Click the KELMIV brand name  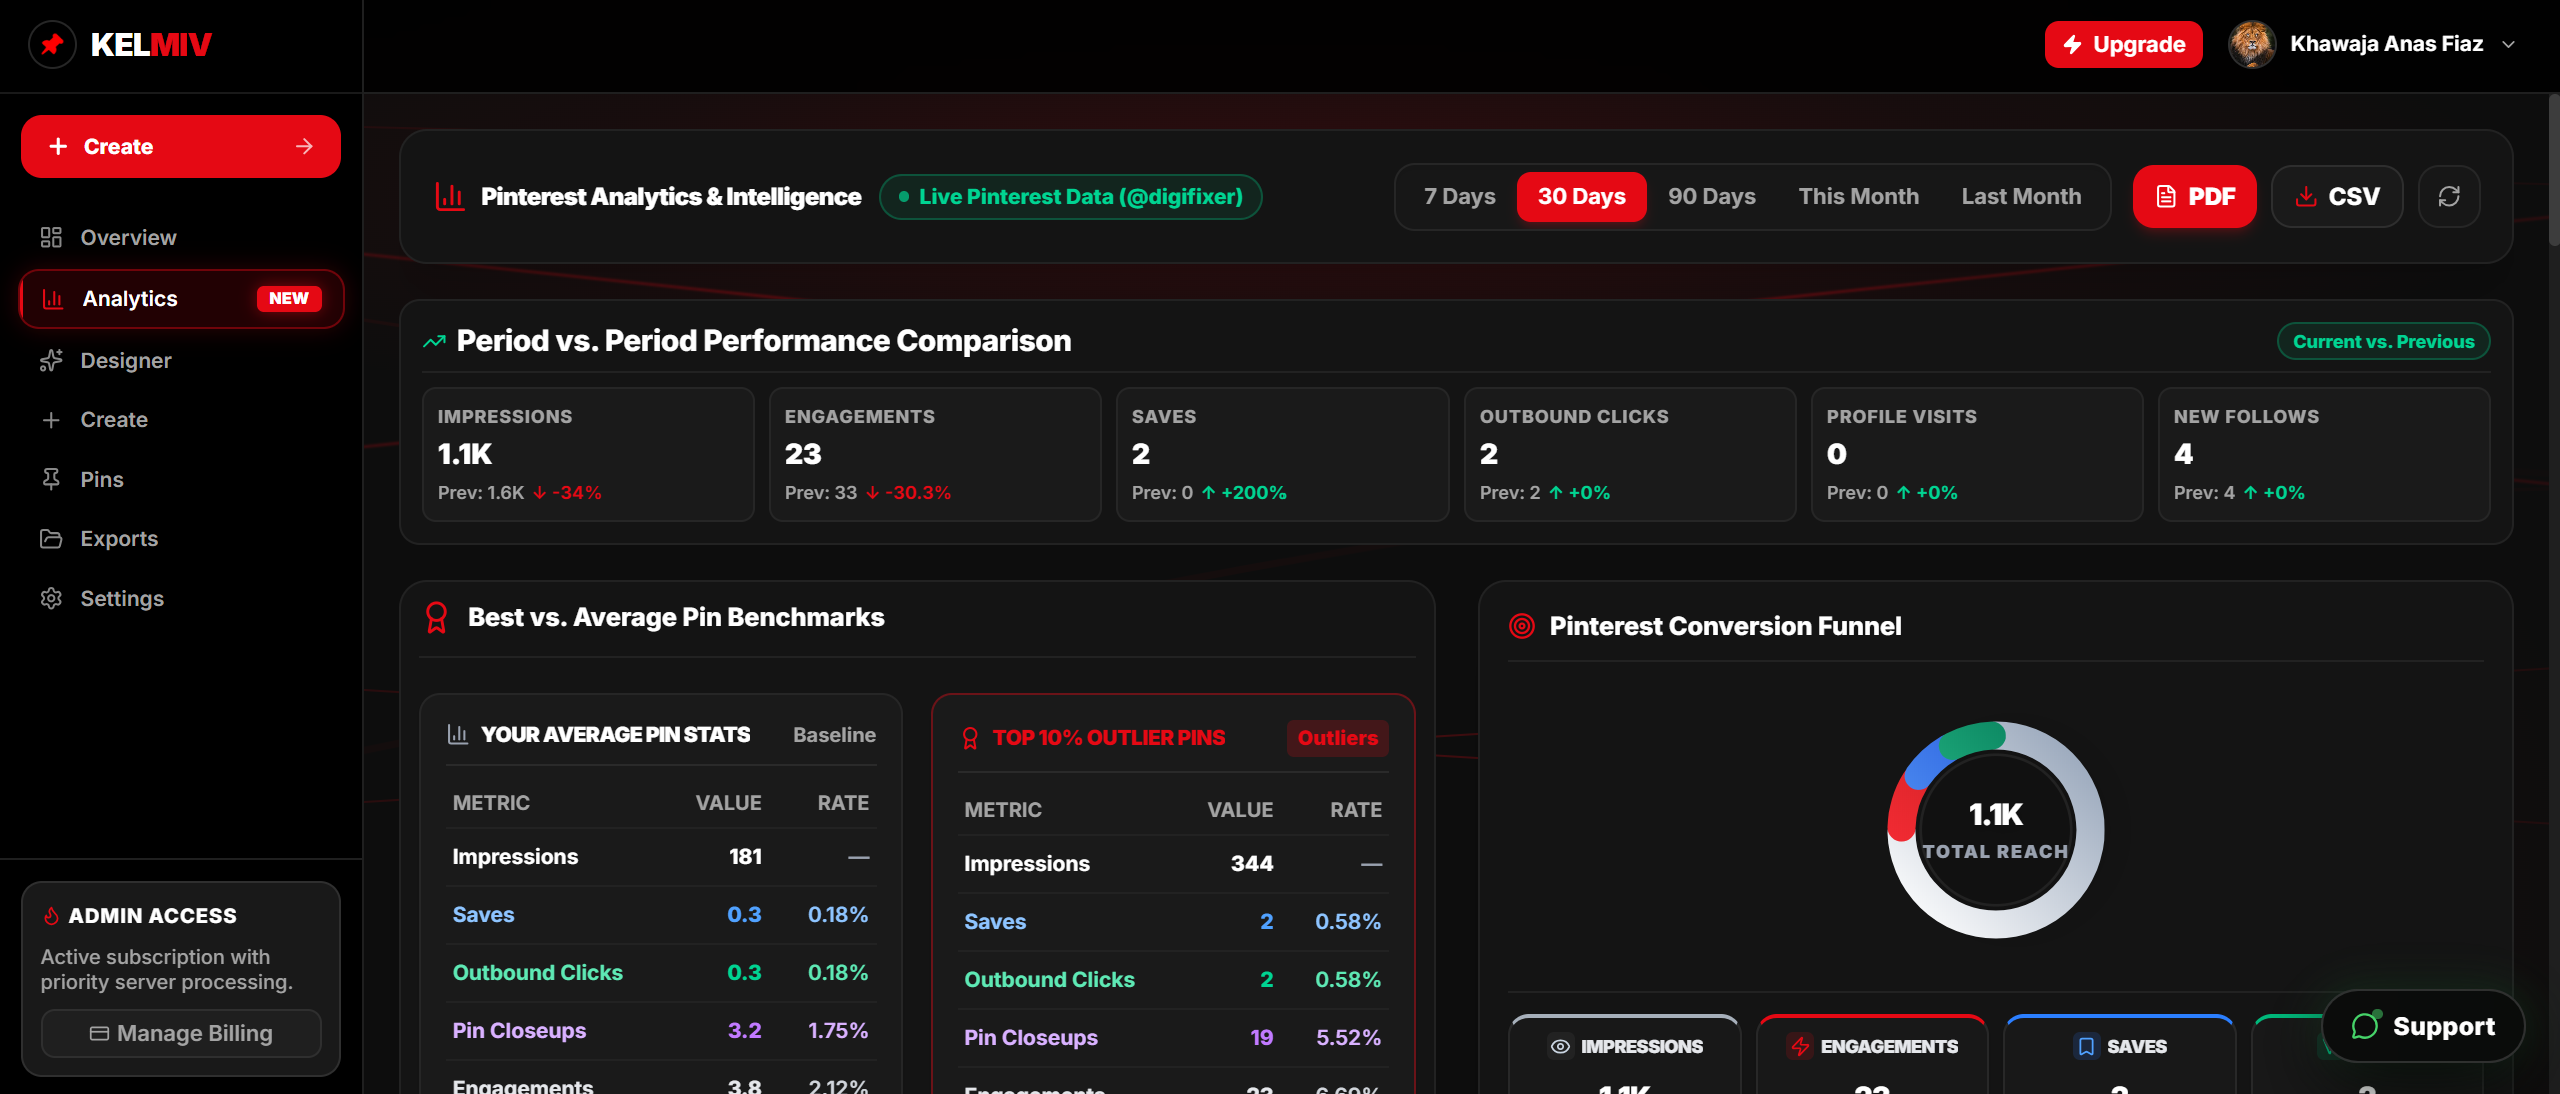click(x=151, y=44)
